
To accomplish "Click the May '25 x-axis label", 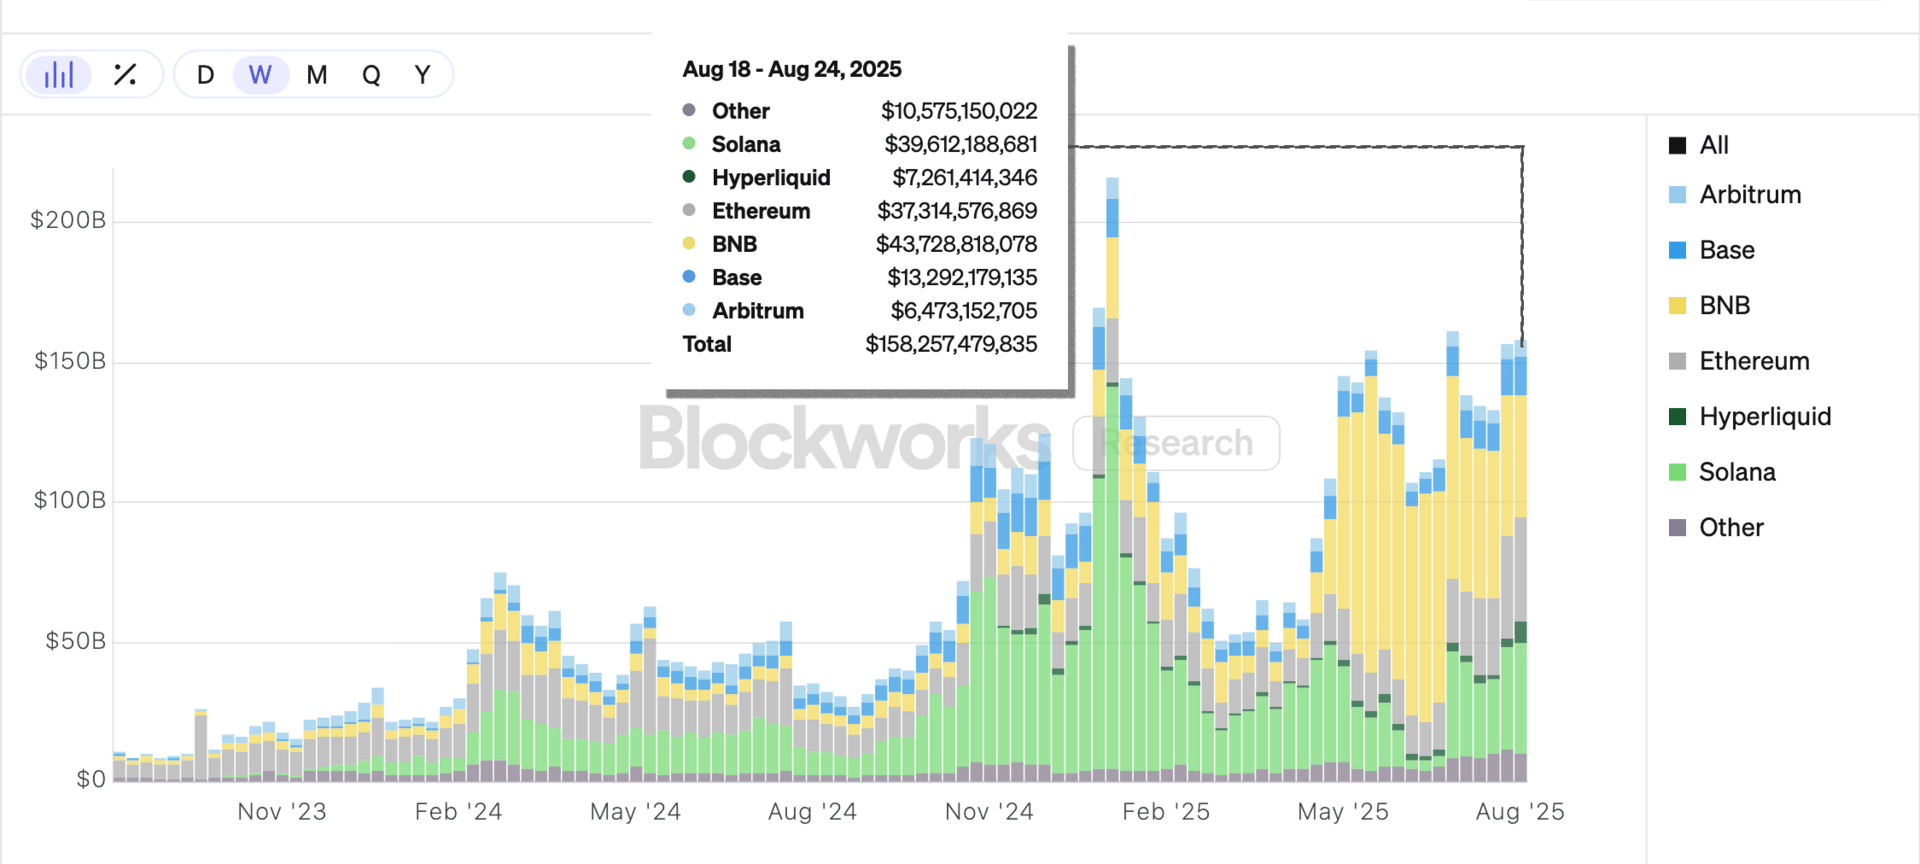I will point(1343,812).
